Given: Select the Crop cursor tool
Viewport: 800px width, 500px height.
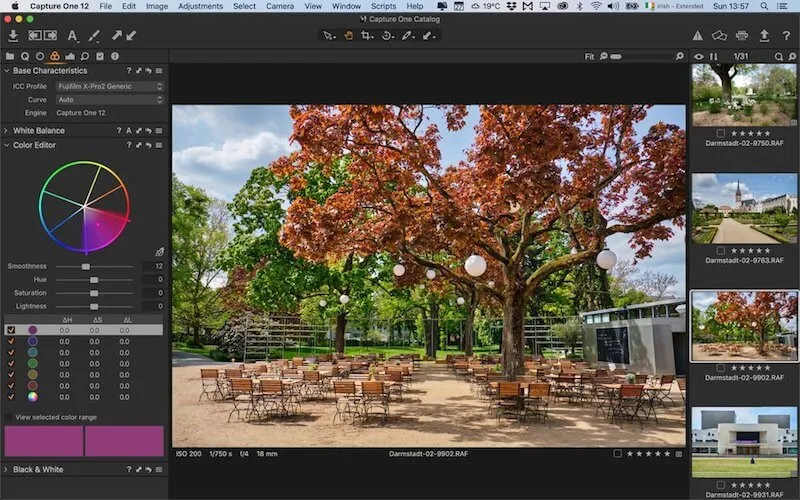Looking at the screenshot, I should click(367, 36).
